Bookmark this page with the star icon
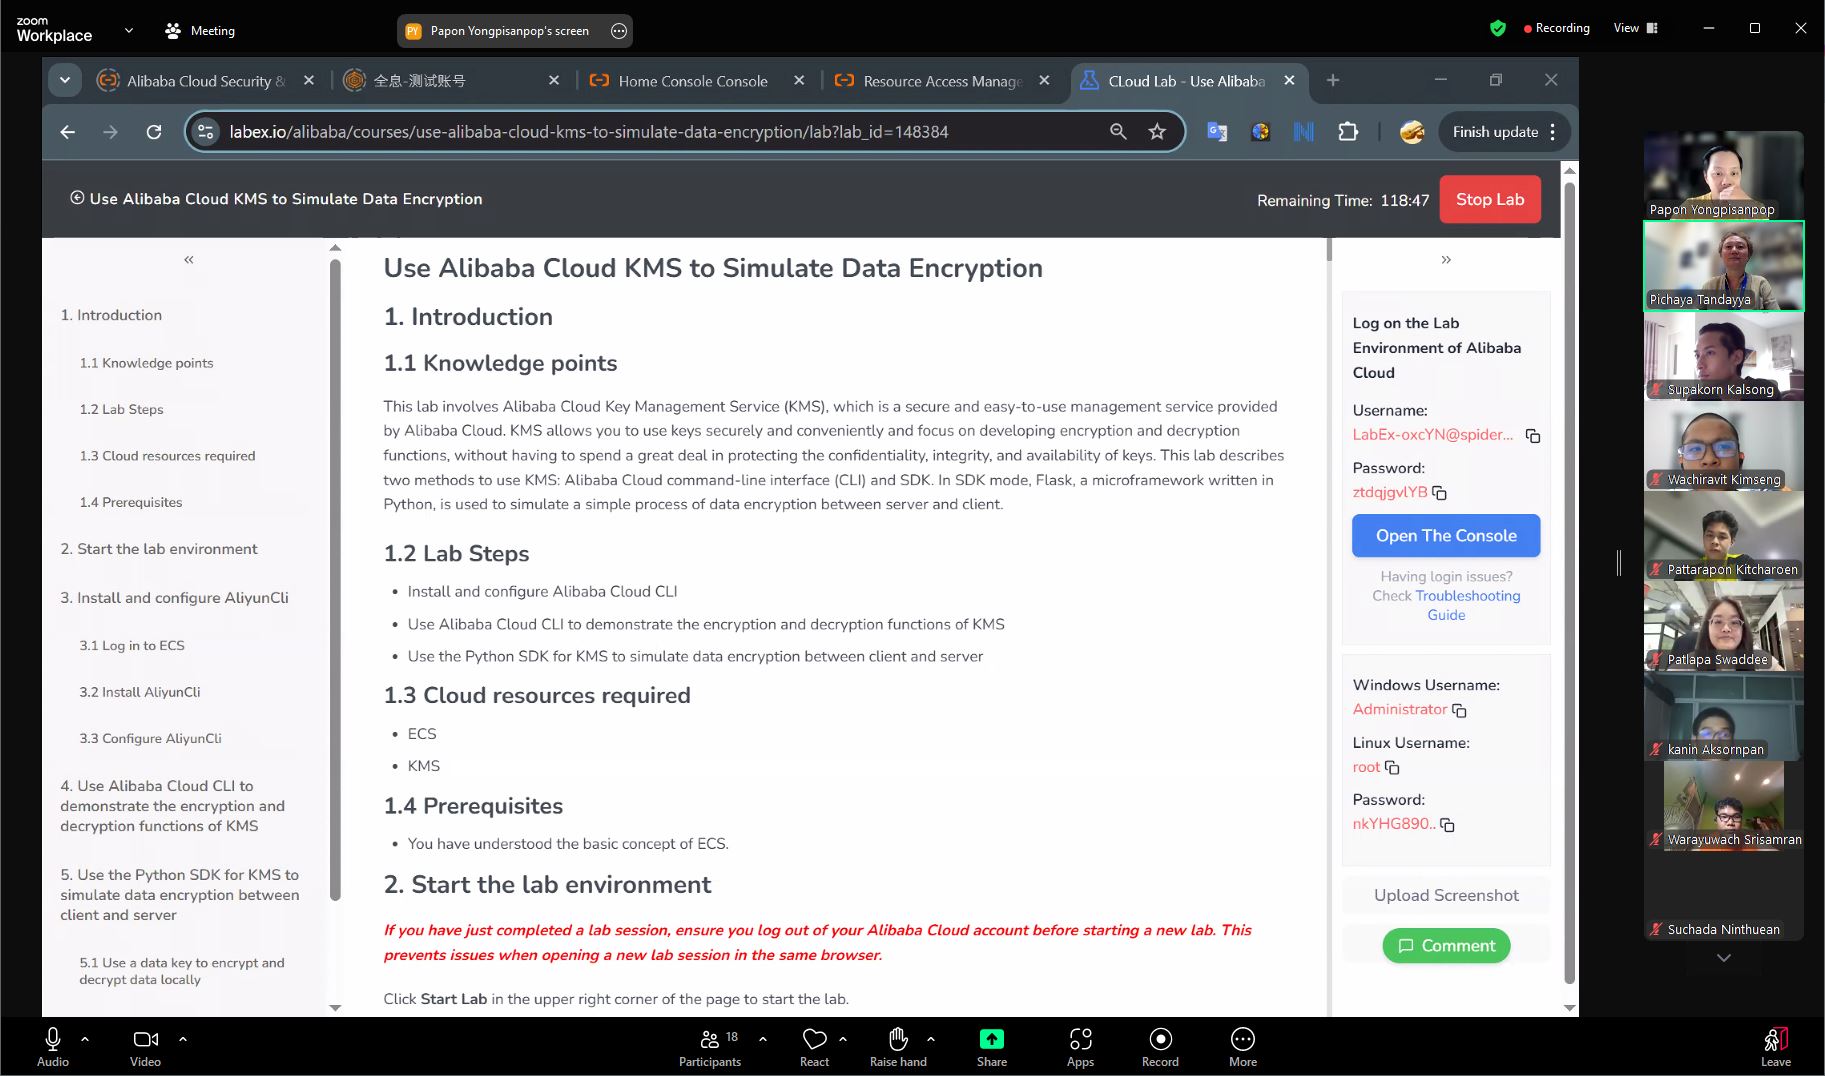The width and height of the screenshot is (1825, 1076). tap(1157, 132)
